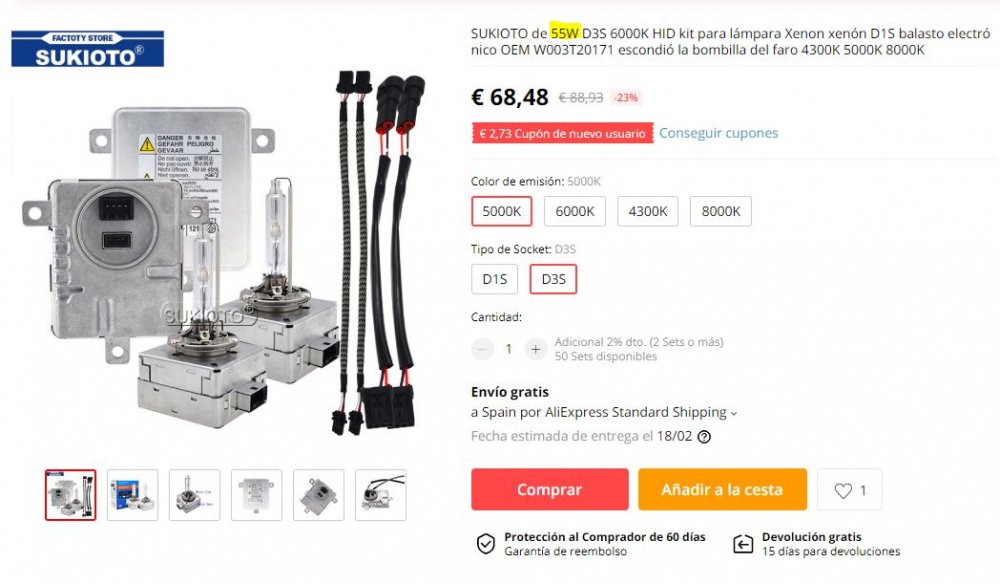Decrease quantity with the minus button

pos(483,349)
